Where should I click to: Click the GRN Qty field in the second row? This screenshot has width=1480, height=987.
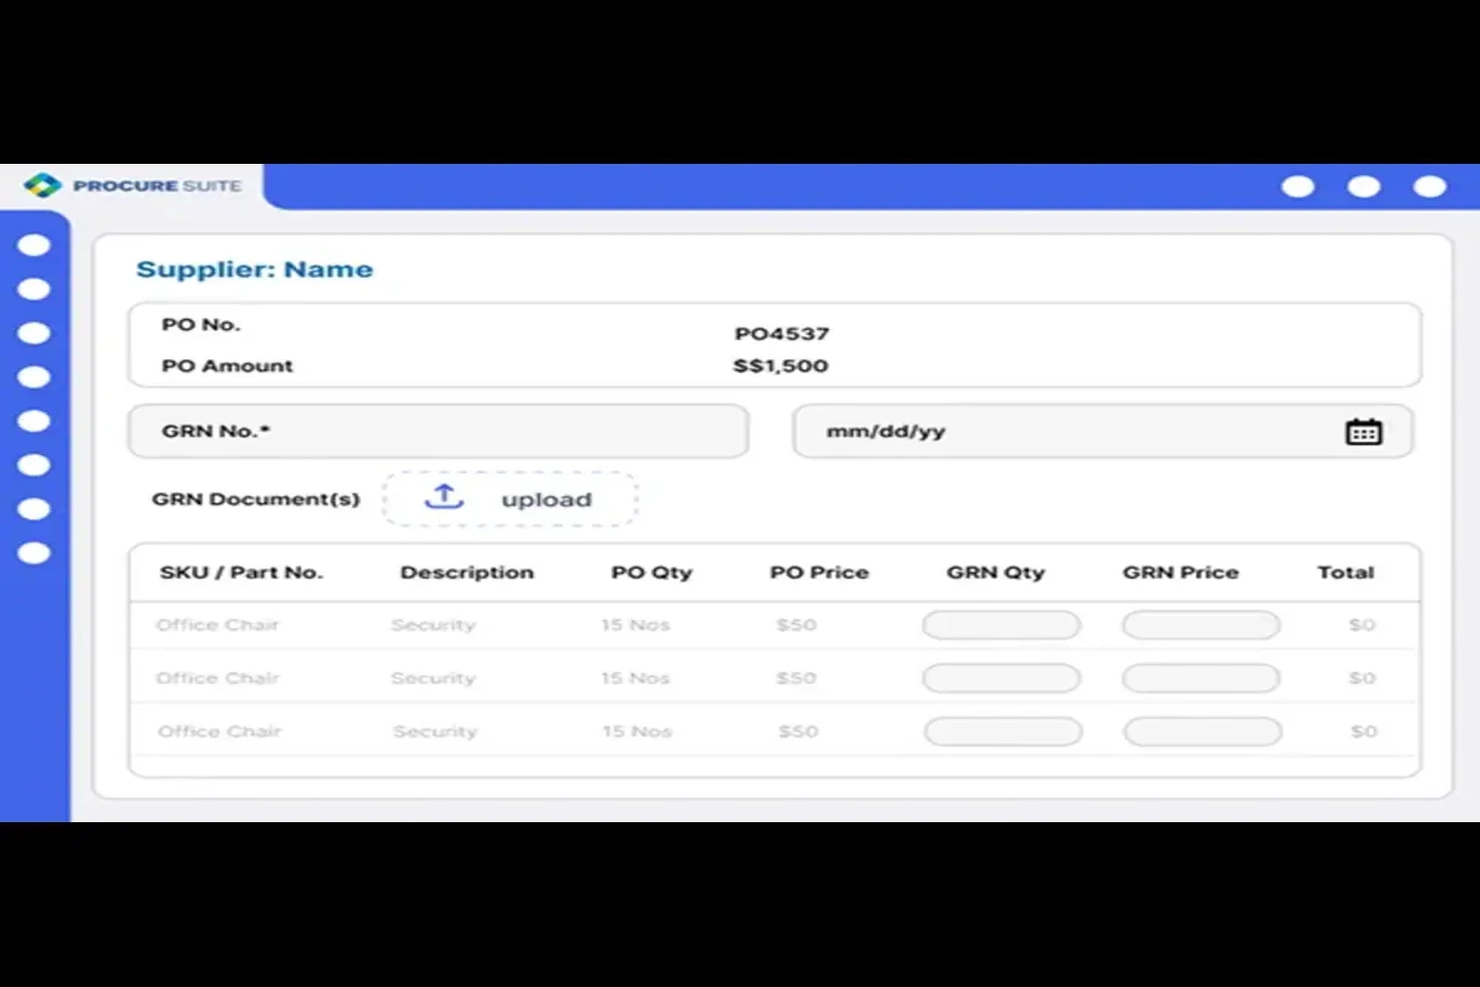pyautogui.click(x=1001, y=678)
